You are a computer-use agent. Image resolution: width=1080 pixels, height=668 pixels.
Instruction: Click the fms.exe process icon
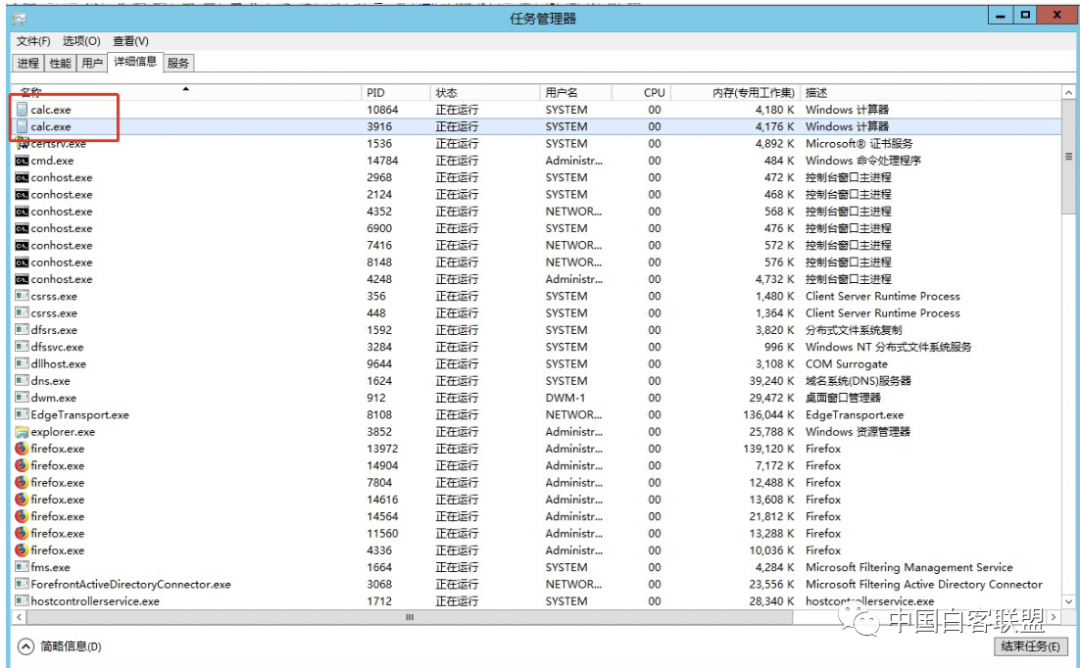[x=21, y=567]
